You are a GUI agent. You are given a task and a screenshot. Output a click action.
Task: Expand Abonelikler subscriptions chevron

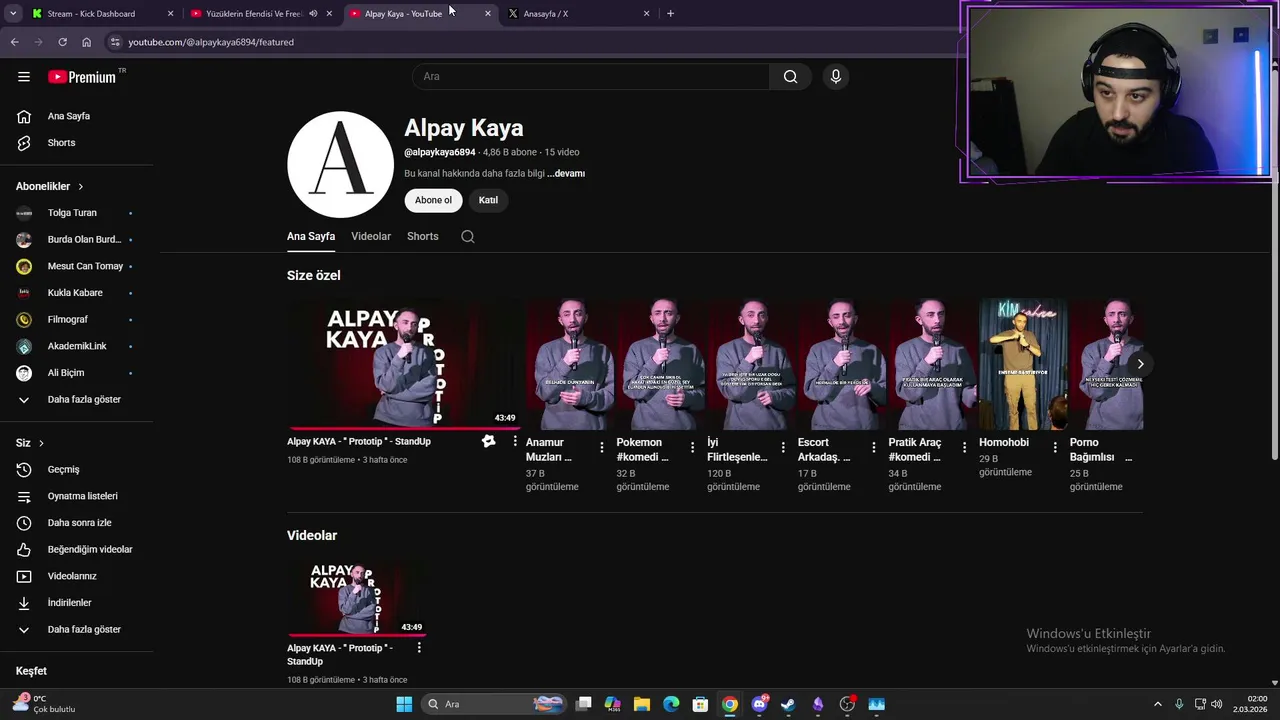80,187
